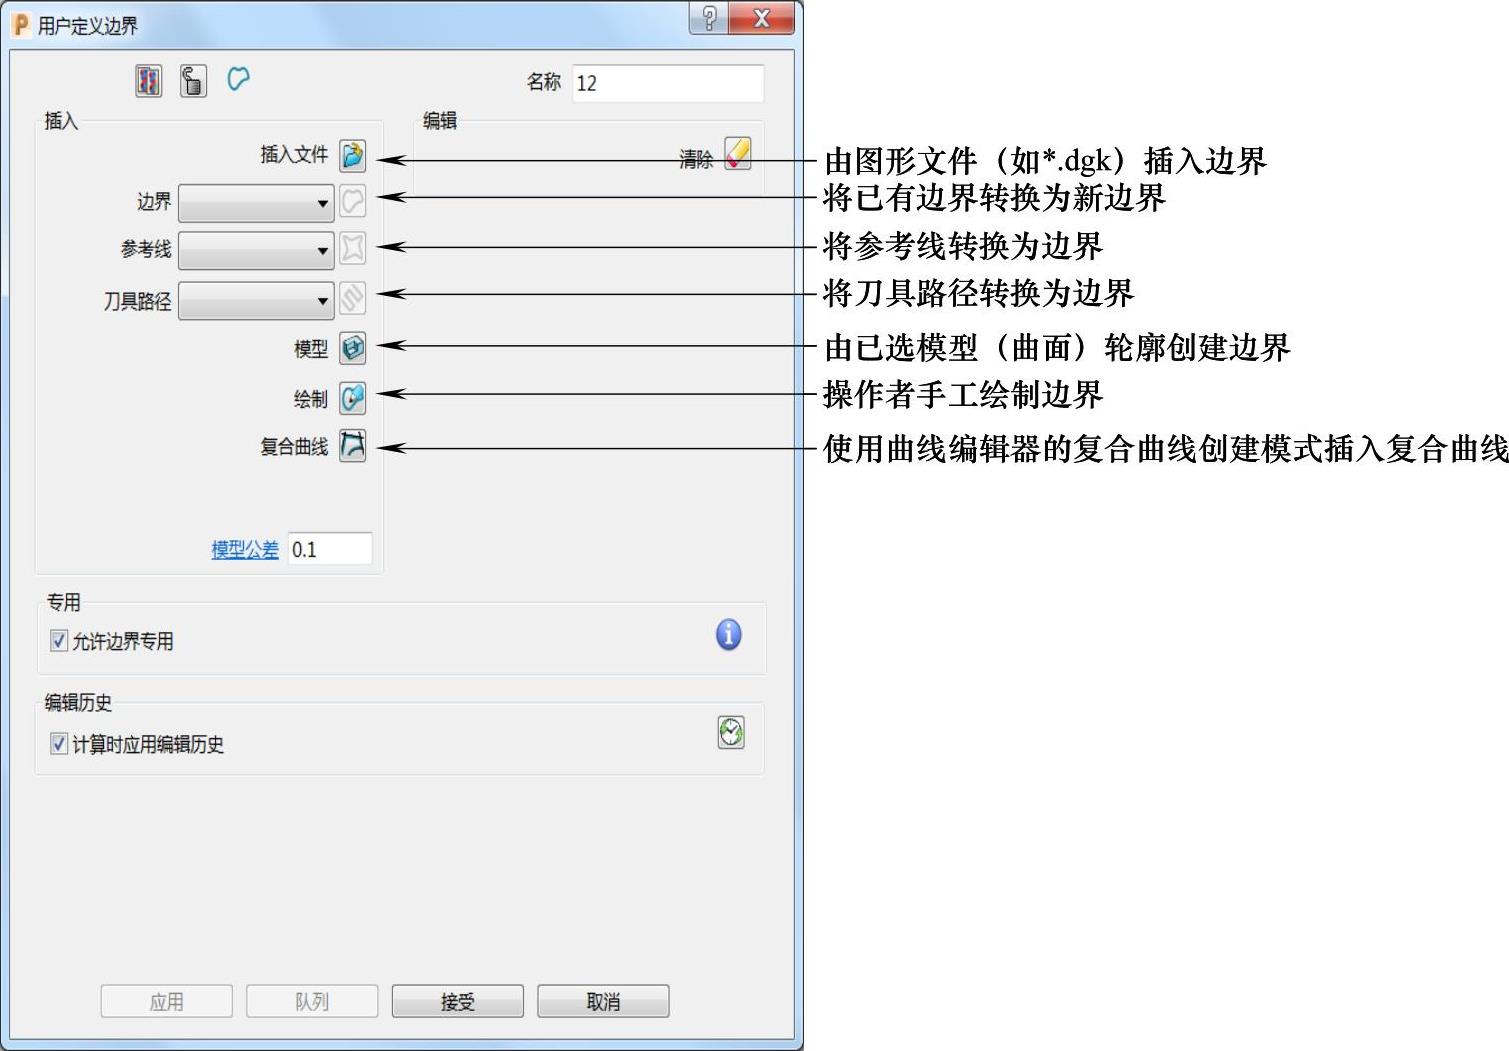Screen dimensions: 1509x1051
Task: Click the 队列 (Queue) button
Action: tap(312, 1001)
